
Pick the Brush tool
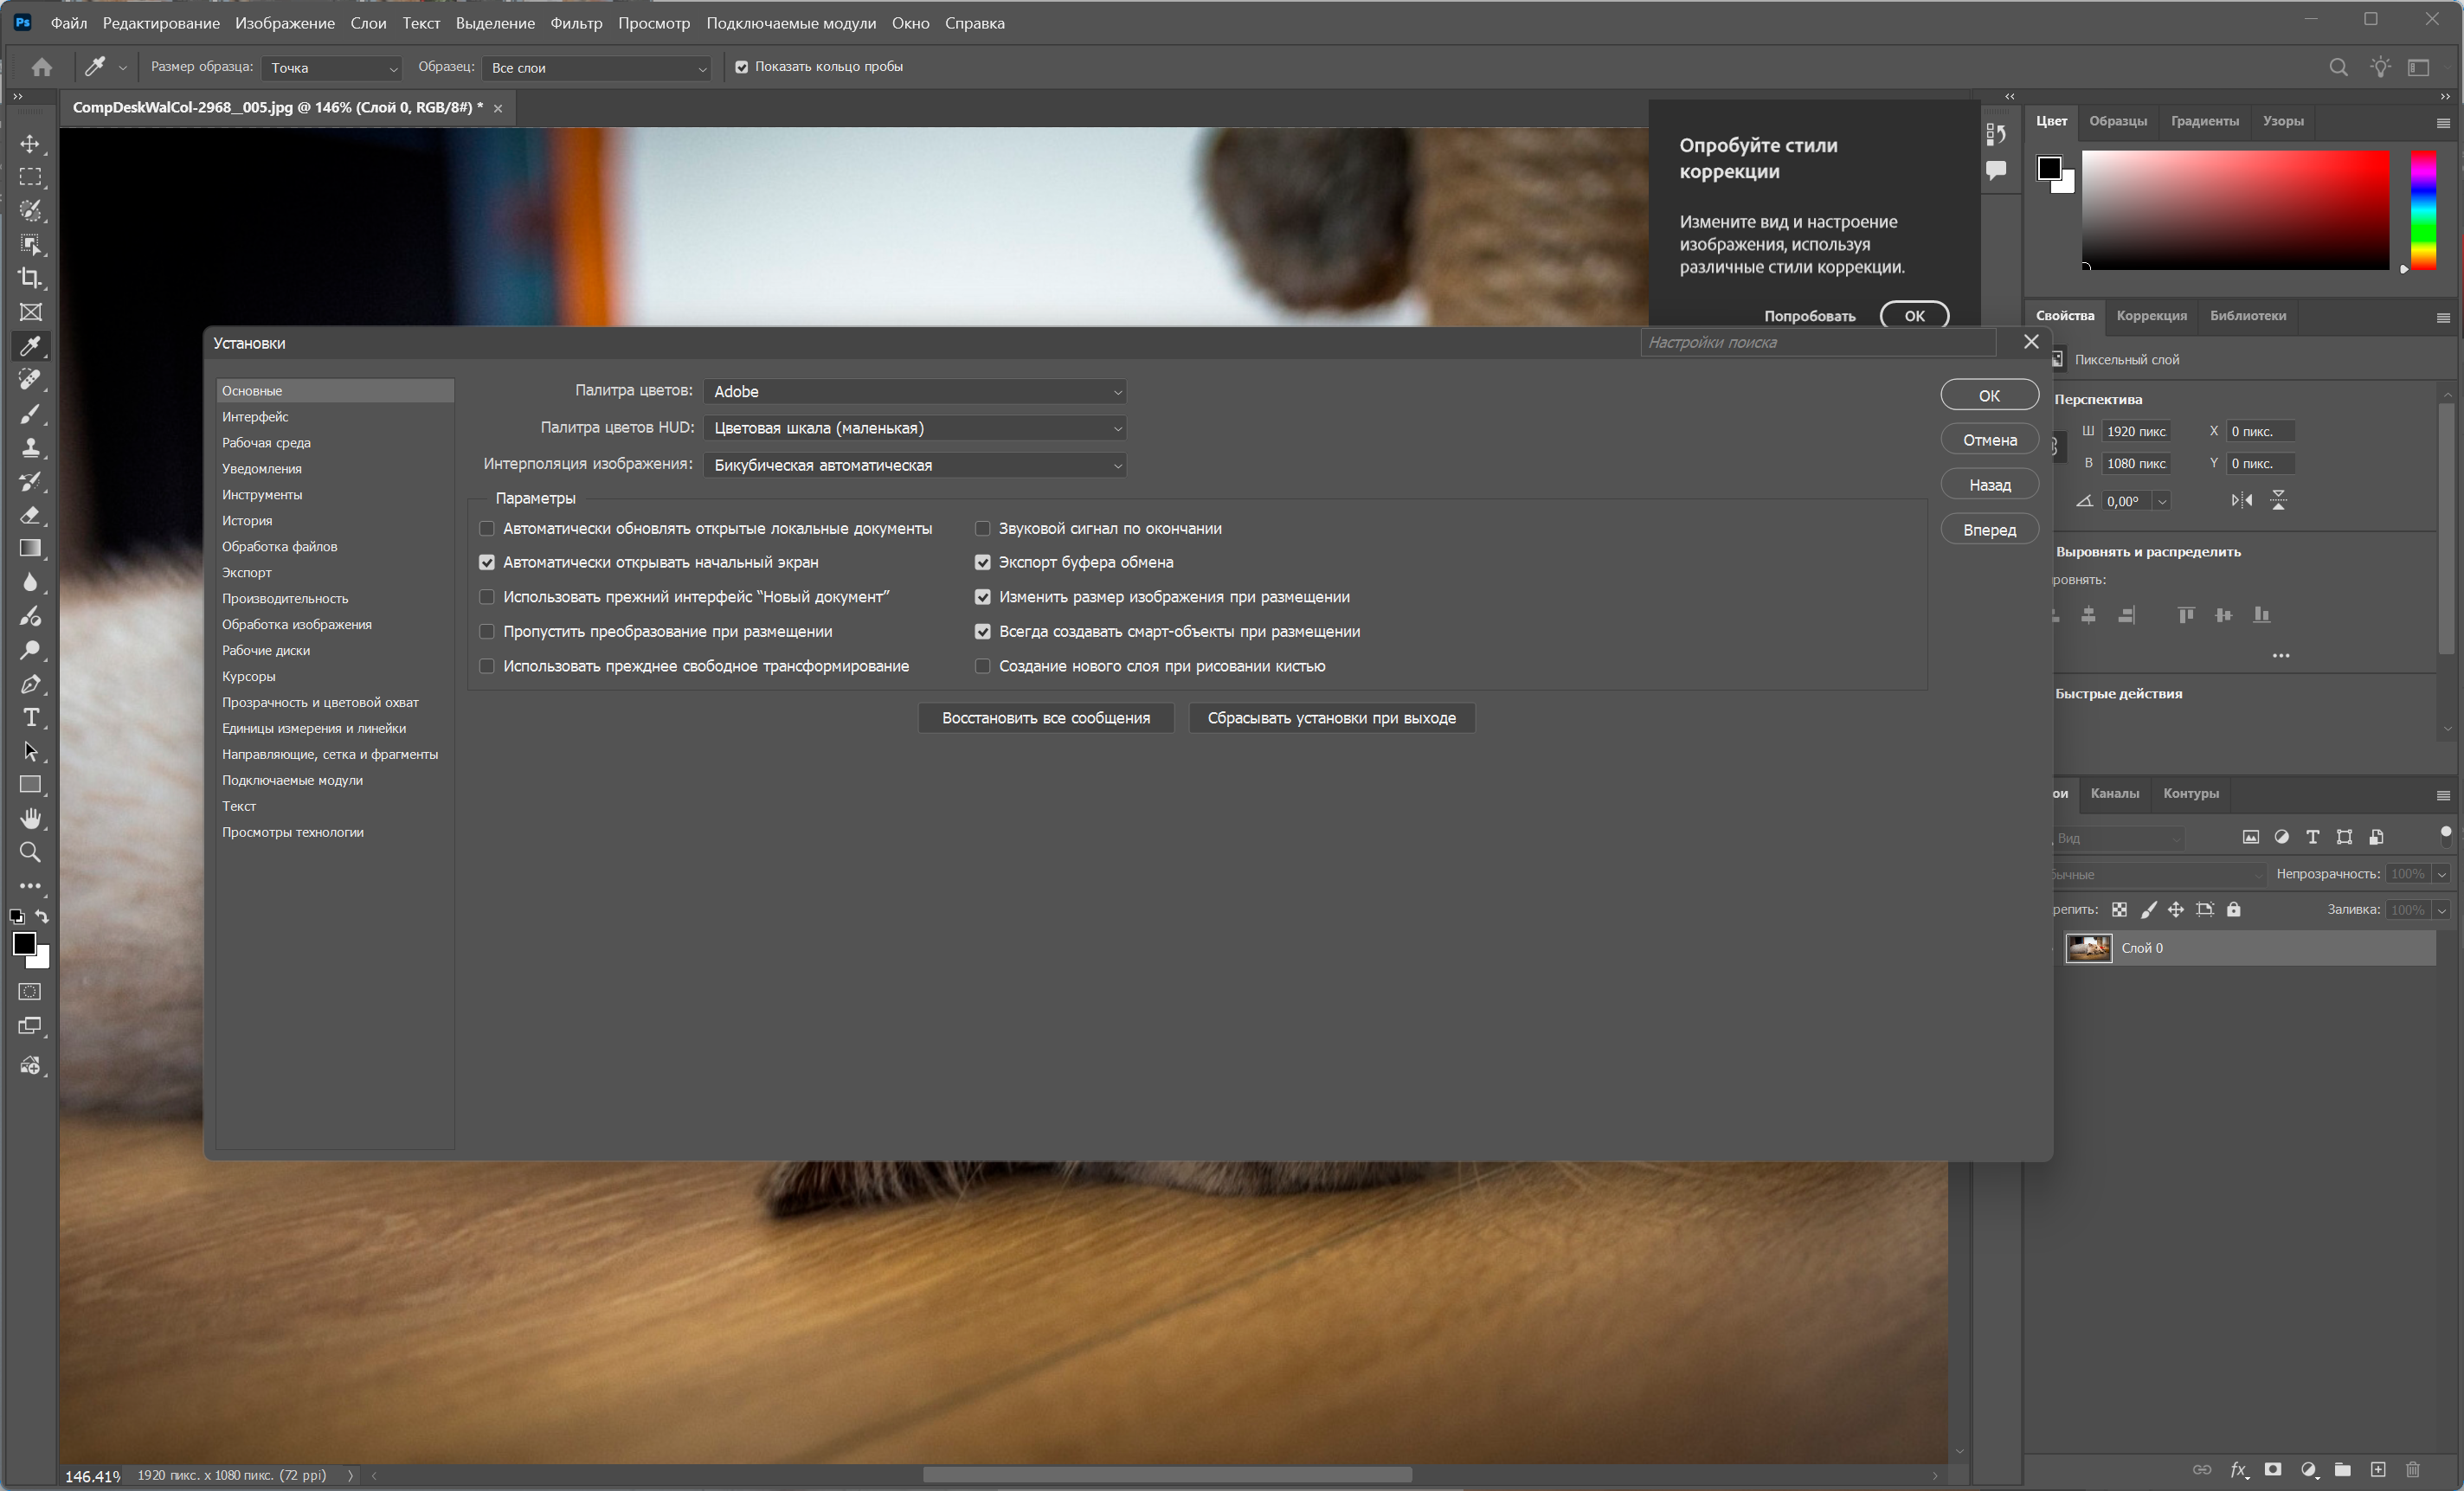point(30,413)
